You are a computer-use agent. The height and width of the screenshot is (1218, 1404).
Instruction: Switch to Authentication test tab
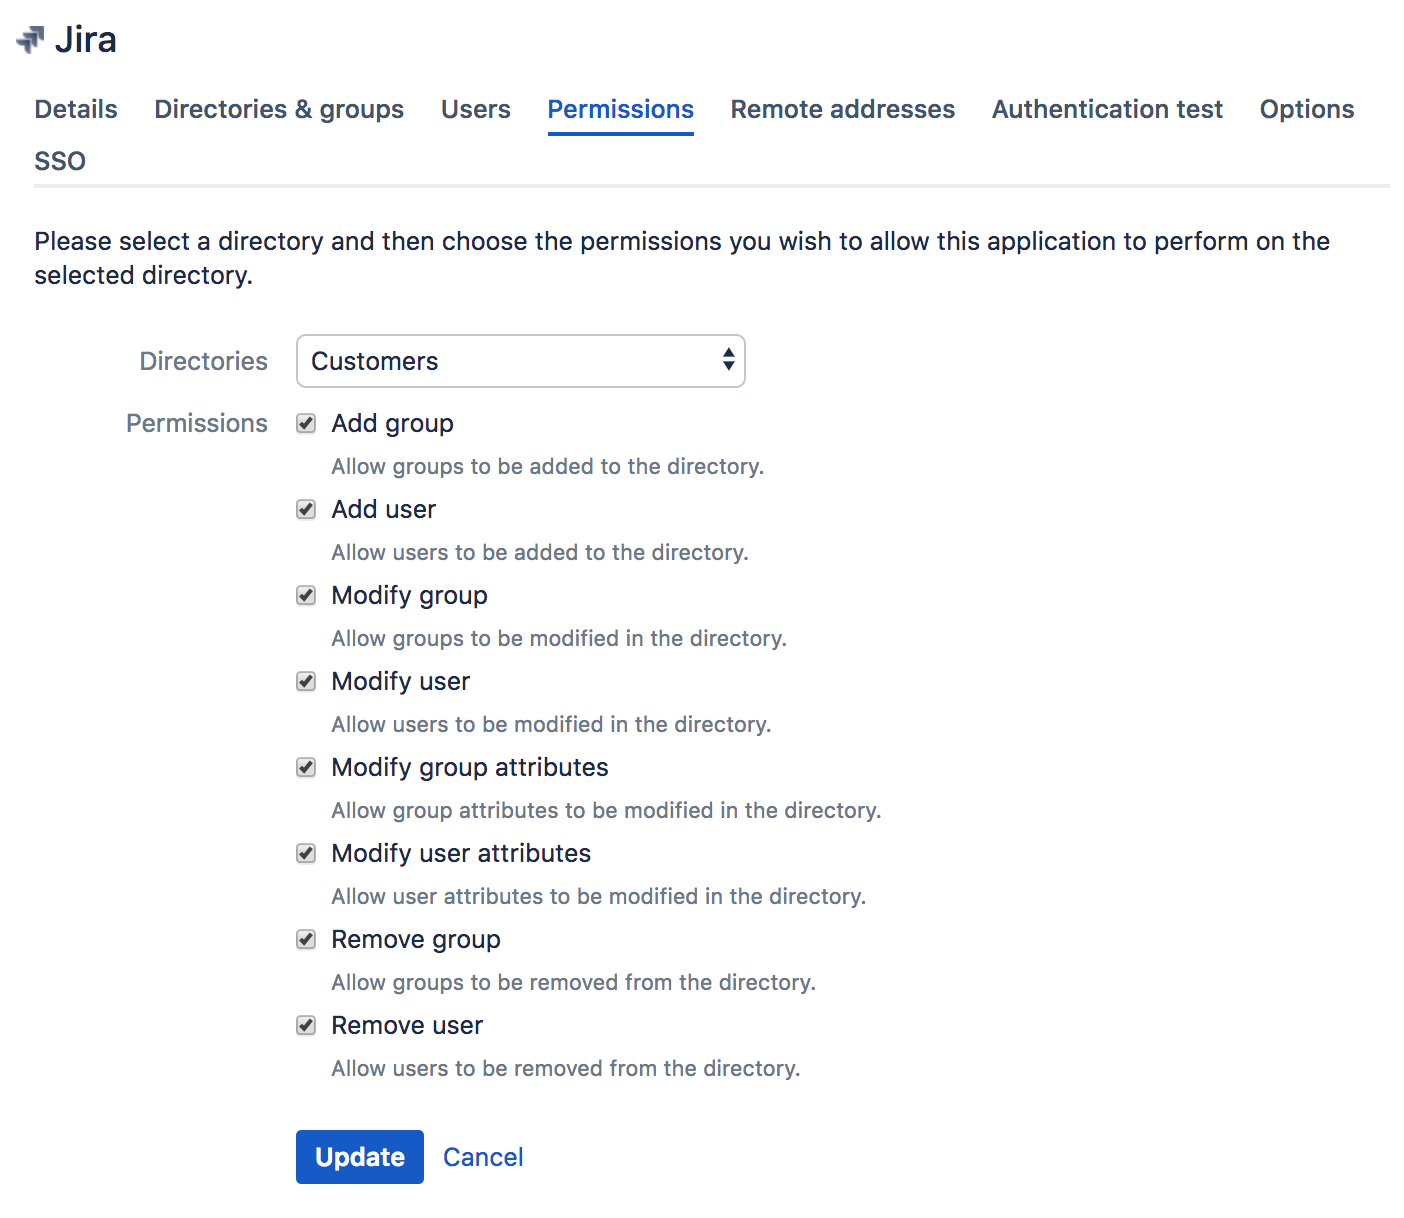point(1107,109)
